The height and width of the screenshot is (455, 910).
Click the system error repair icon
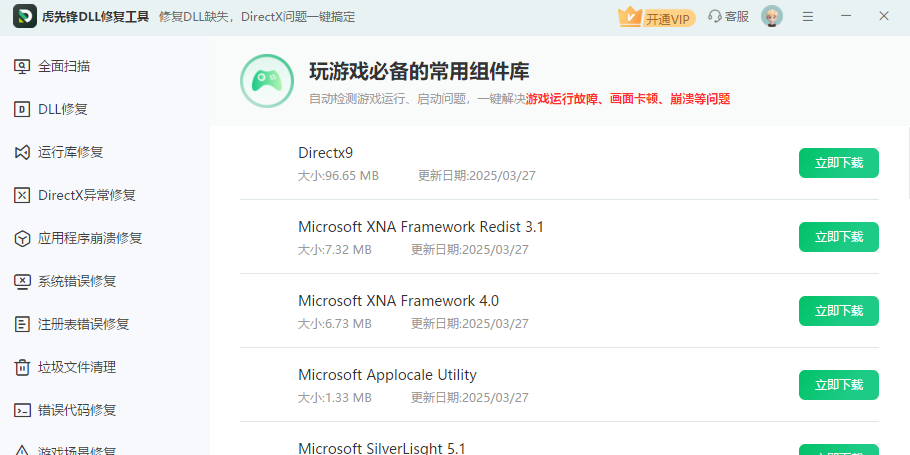pos(21,282)
